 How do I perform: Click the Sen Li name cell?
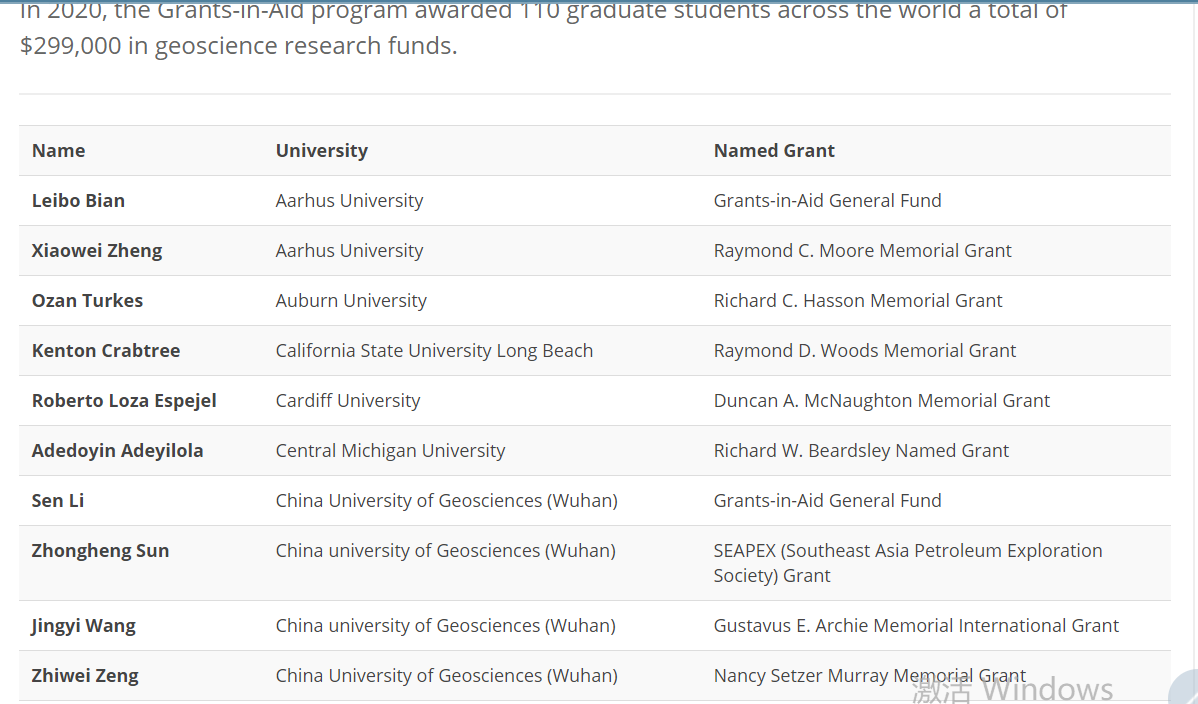coord(58,501)
